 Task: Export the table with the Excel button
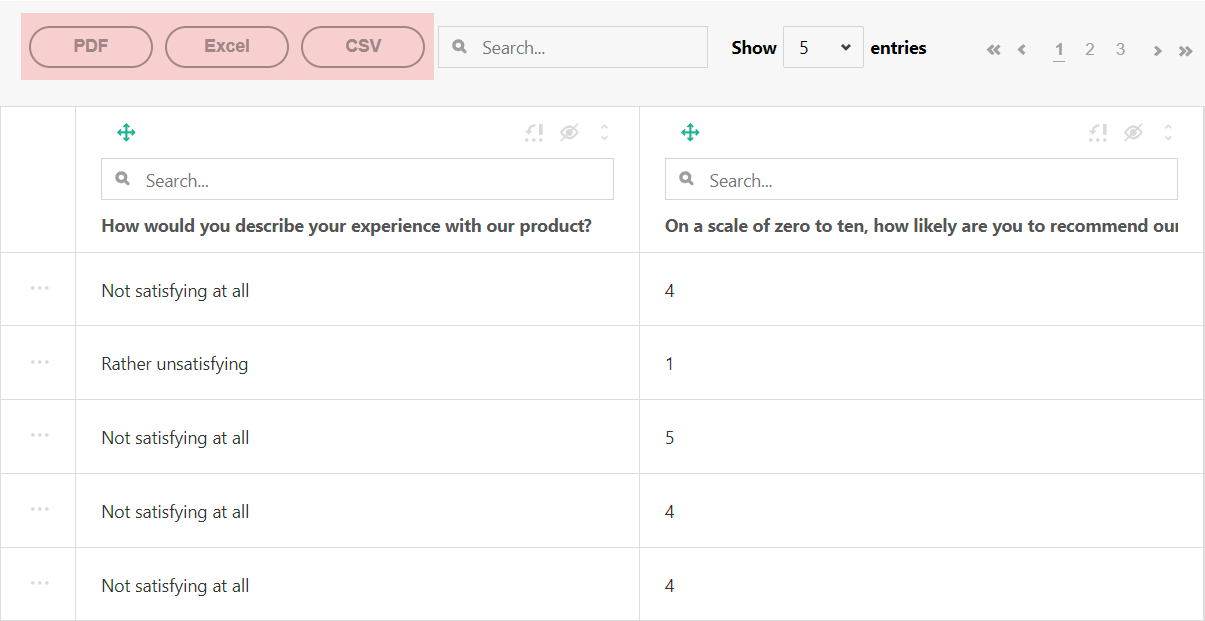click(x=227, y=47)
